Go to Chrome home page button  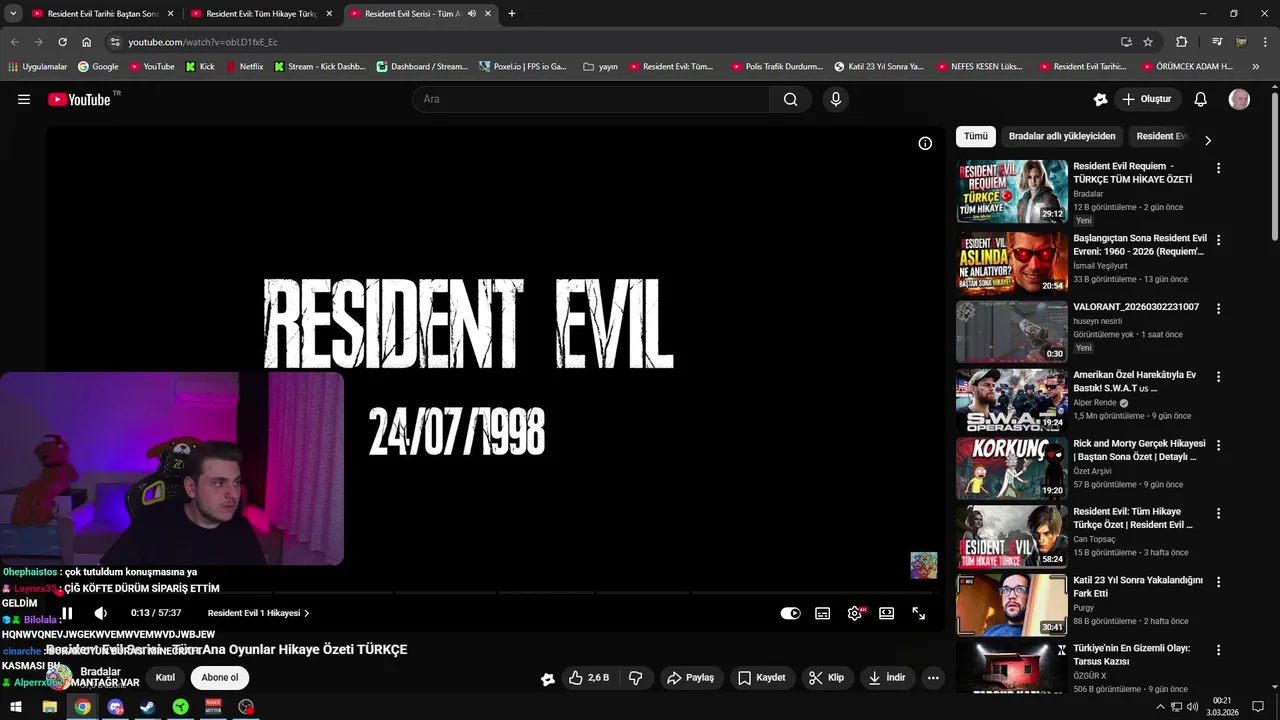(87, 42)
